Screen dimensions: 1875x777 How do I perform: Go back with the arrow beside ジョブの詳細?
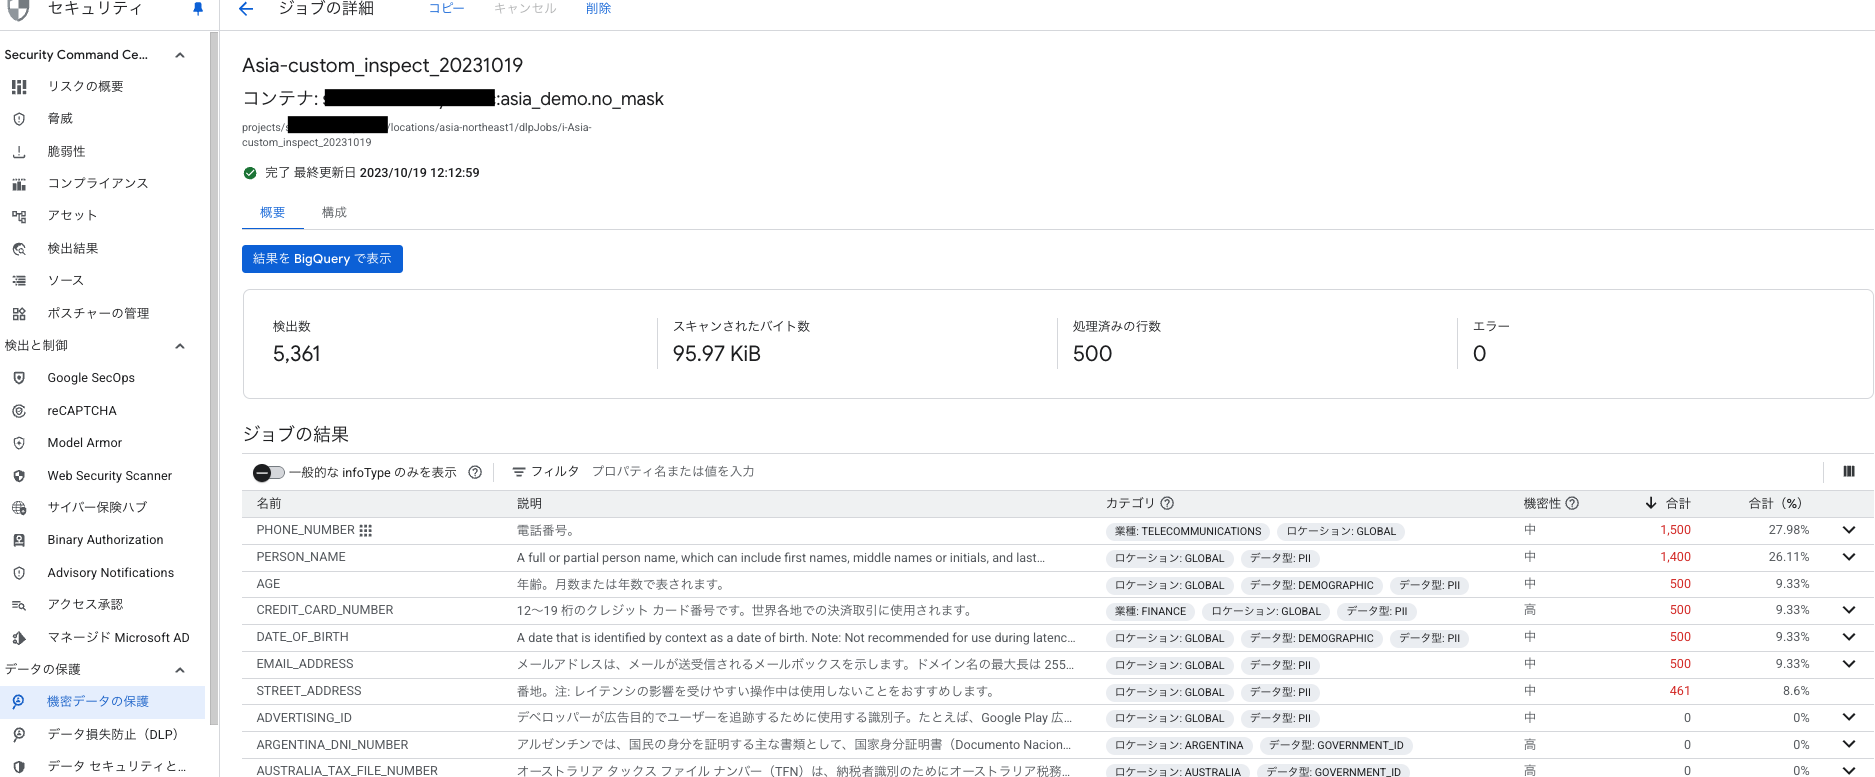coord(246,9)
